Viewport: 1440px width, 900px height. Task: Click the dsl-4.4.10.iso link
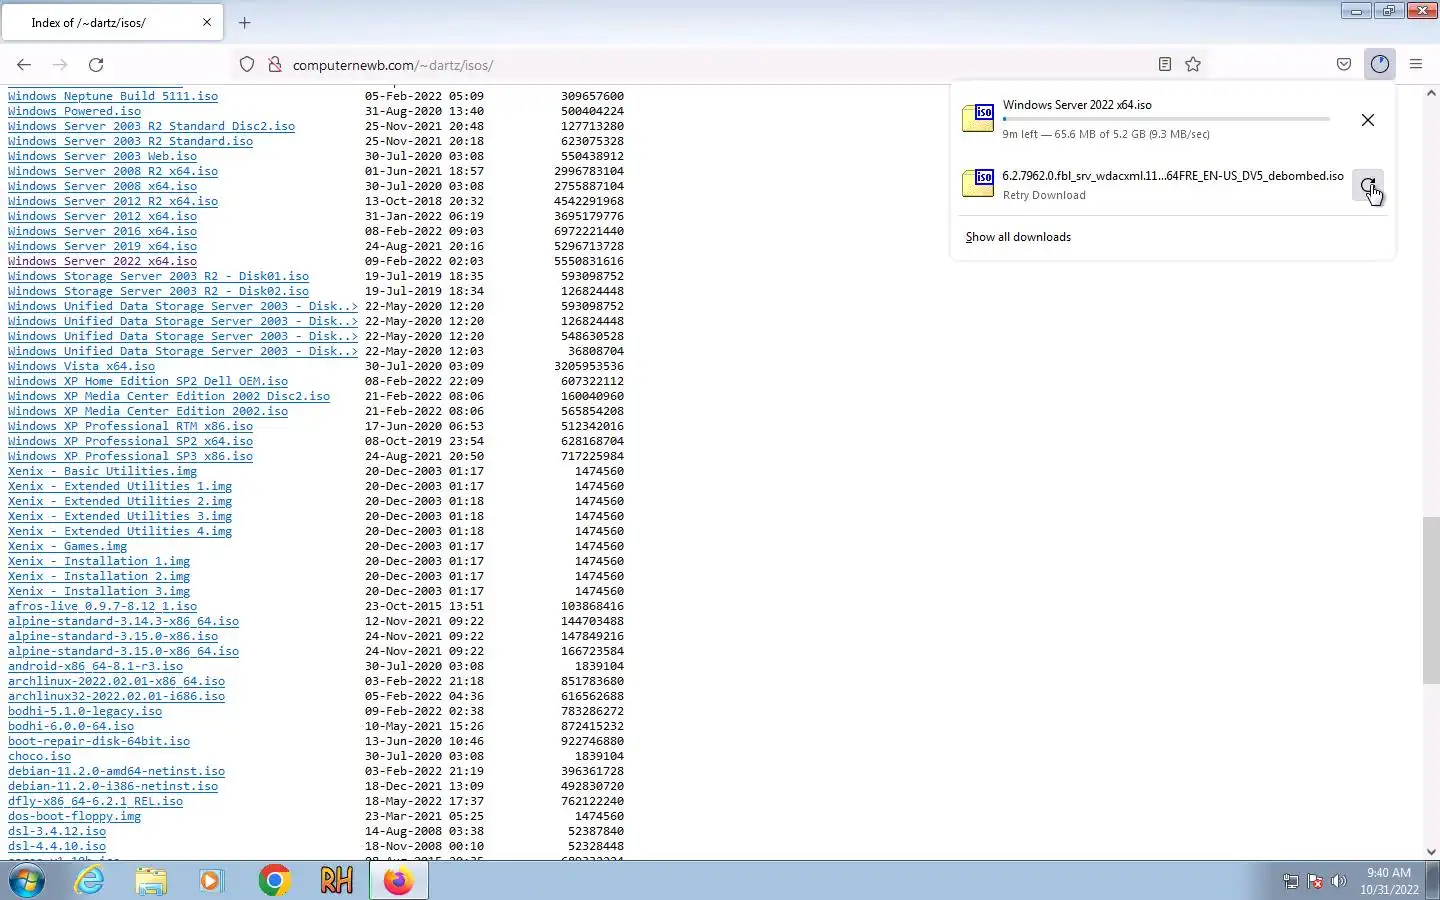57,846
